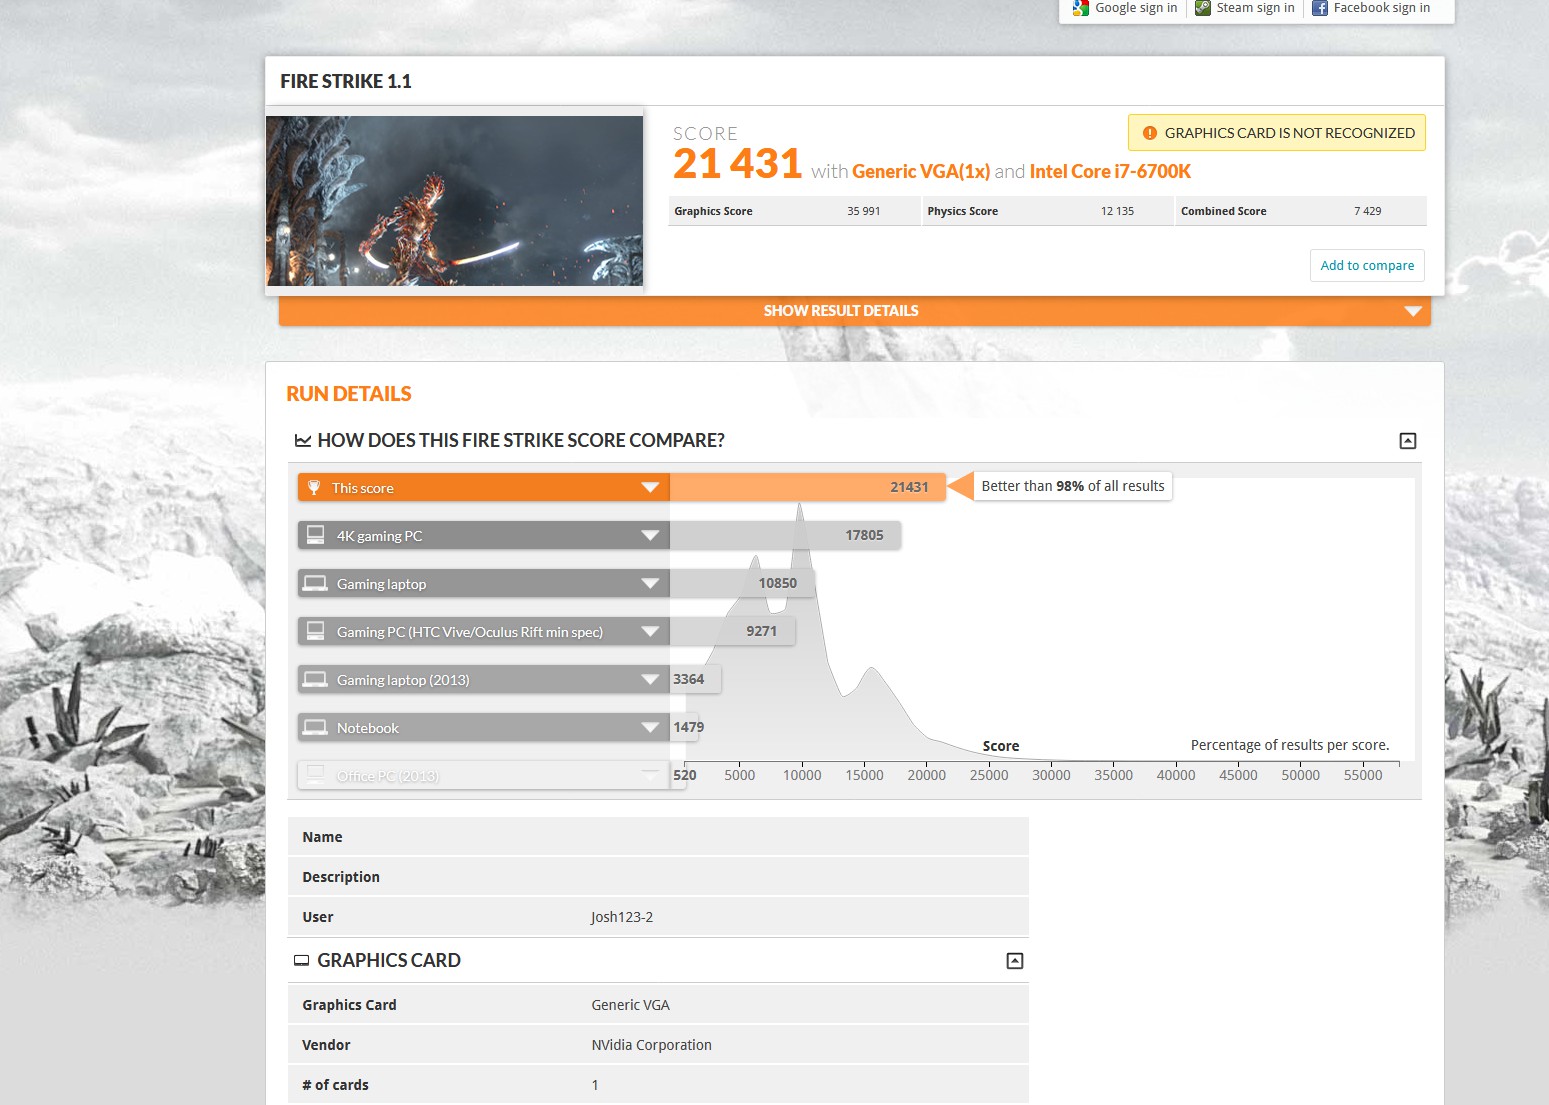Click the chart icon beside the compare heading
Screen dimensions: 1549x1105
[x=302, y=441]
